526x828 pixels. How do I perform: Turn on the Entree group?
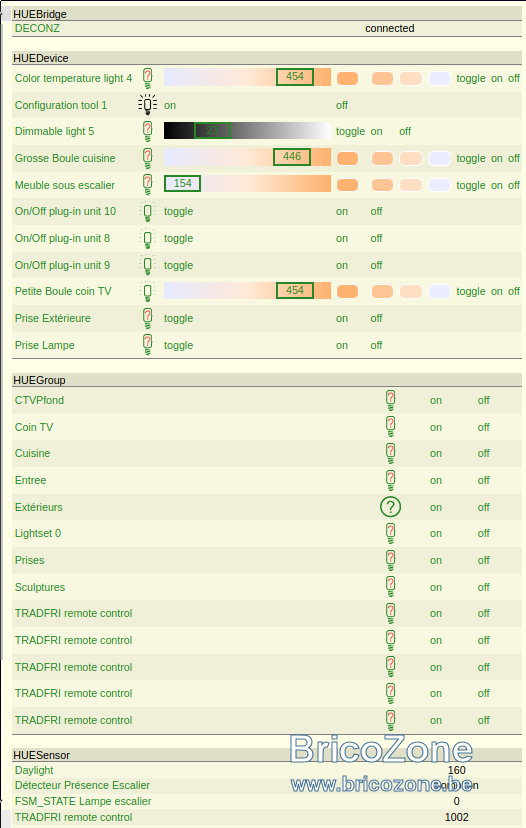tap(436, 480)
